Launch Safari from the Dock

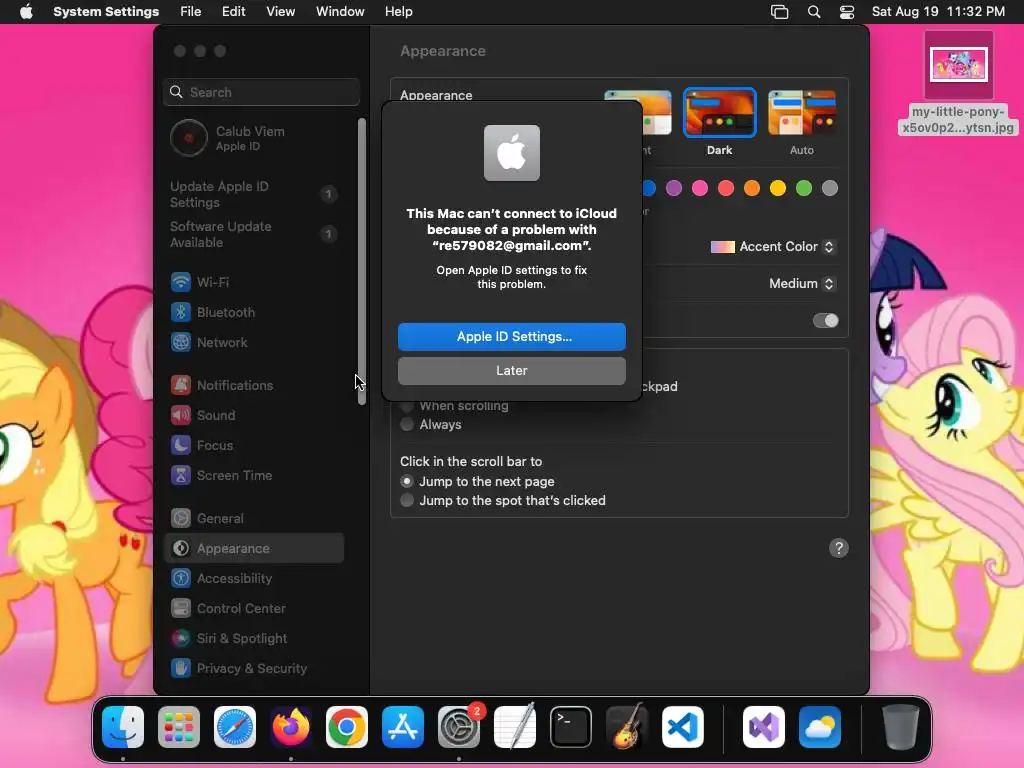(x=235, y=727)
